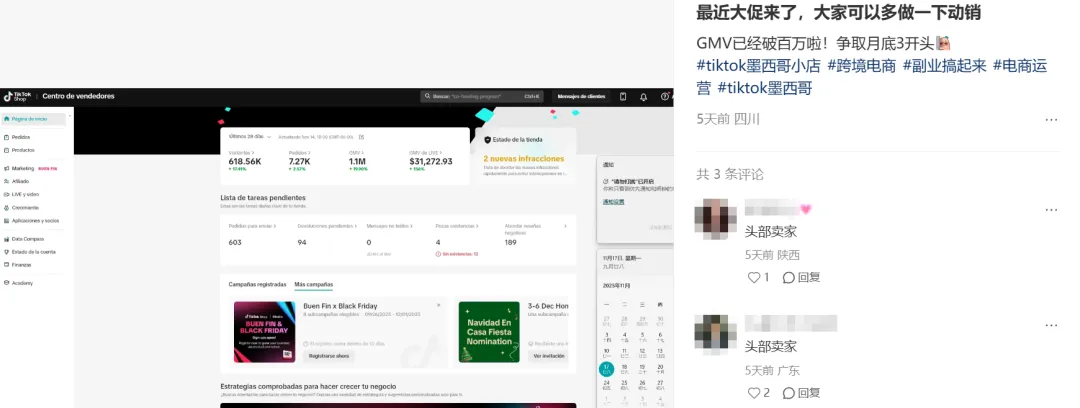Viewport: 1080px width, 408px height.
Task: Open options menu for 广东 comment
Action: (x=1051, y=325)
